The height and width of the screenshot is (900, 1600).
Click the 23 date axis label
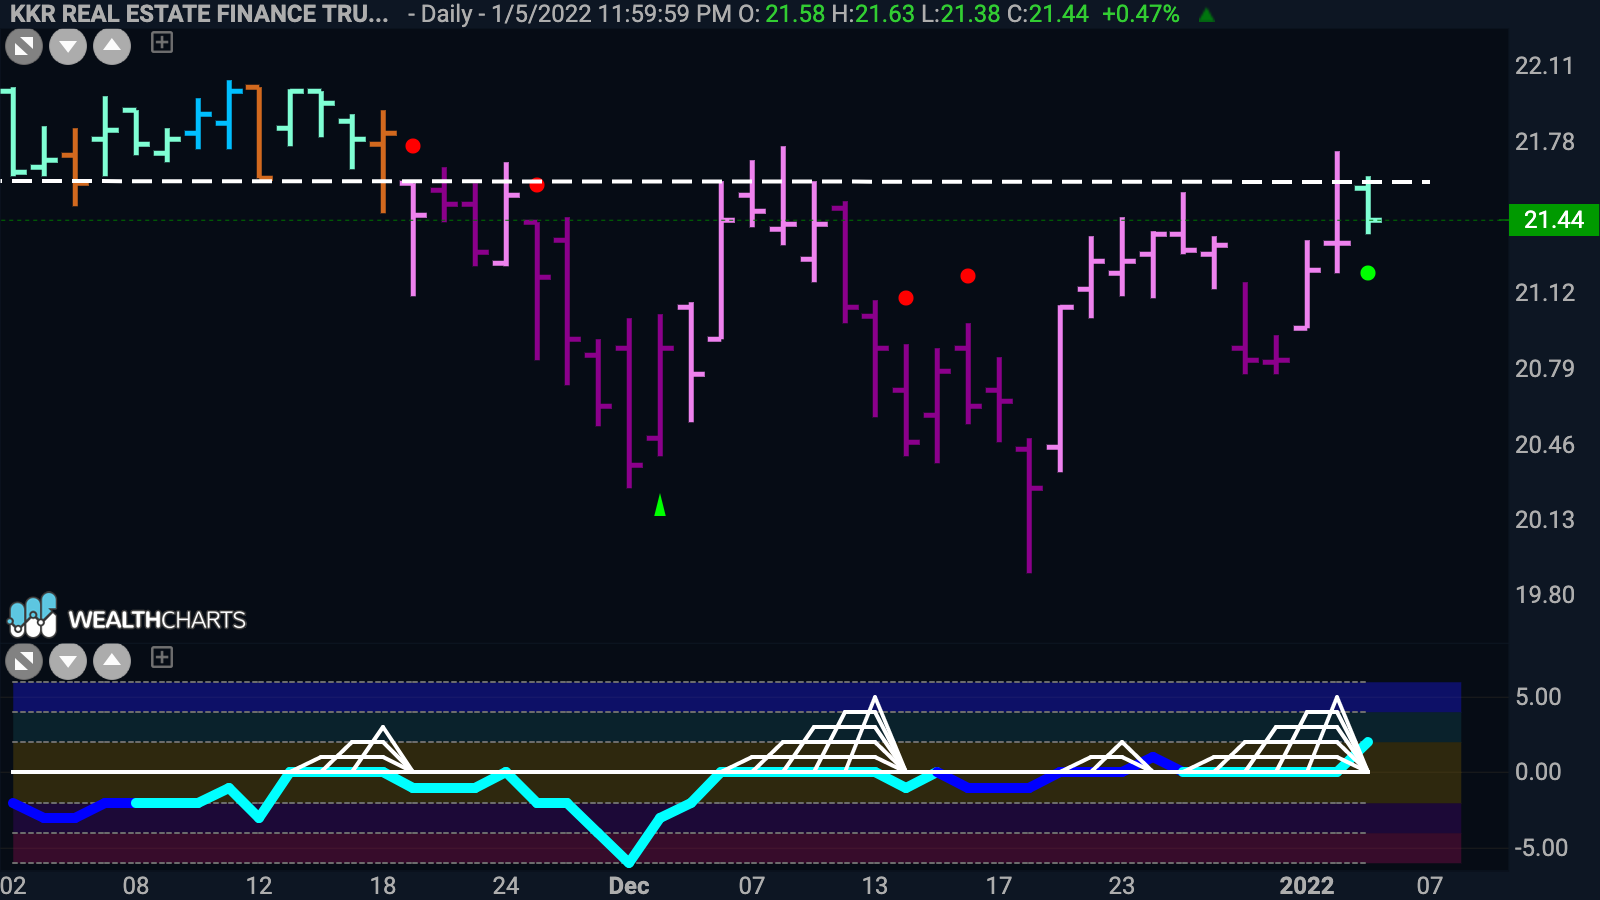[1122, 886]
